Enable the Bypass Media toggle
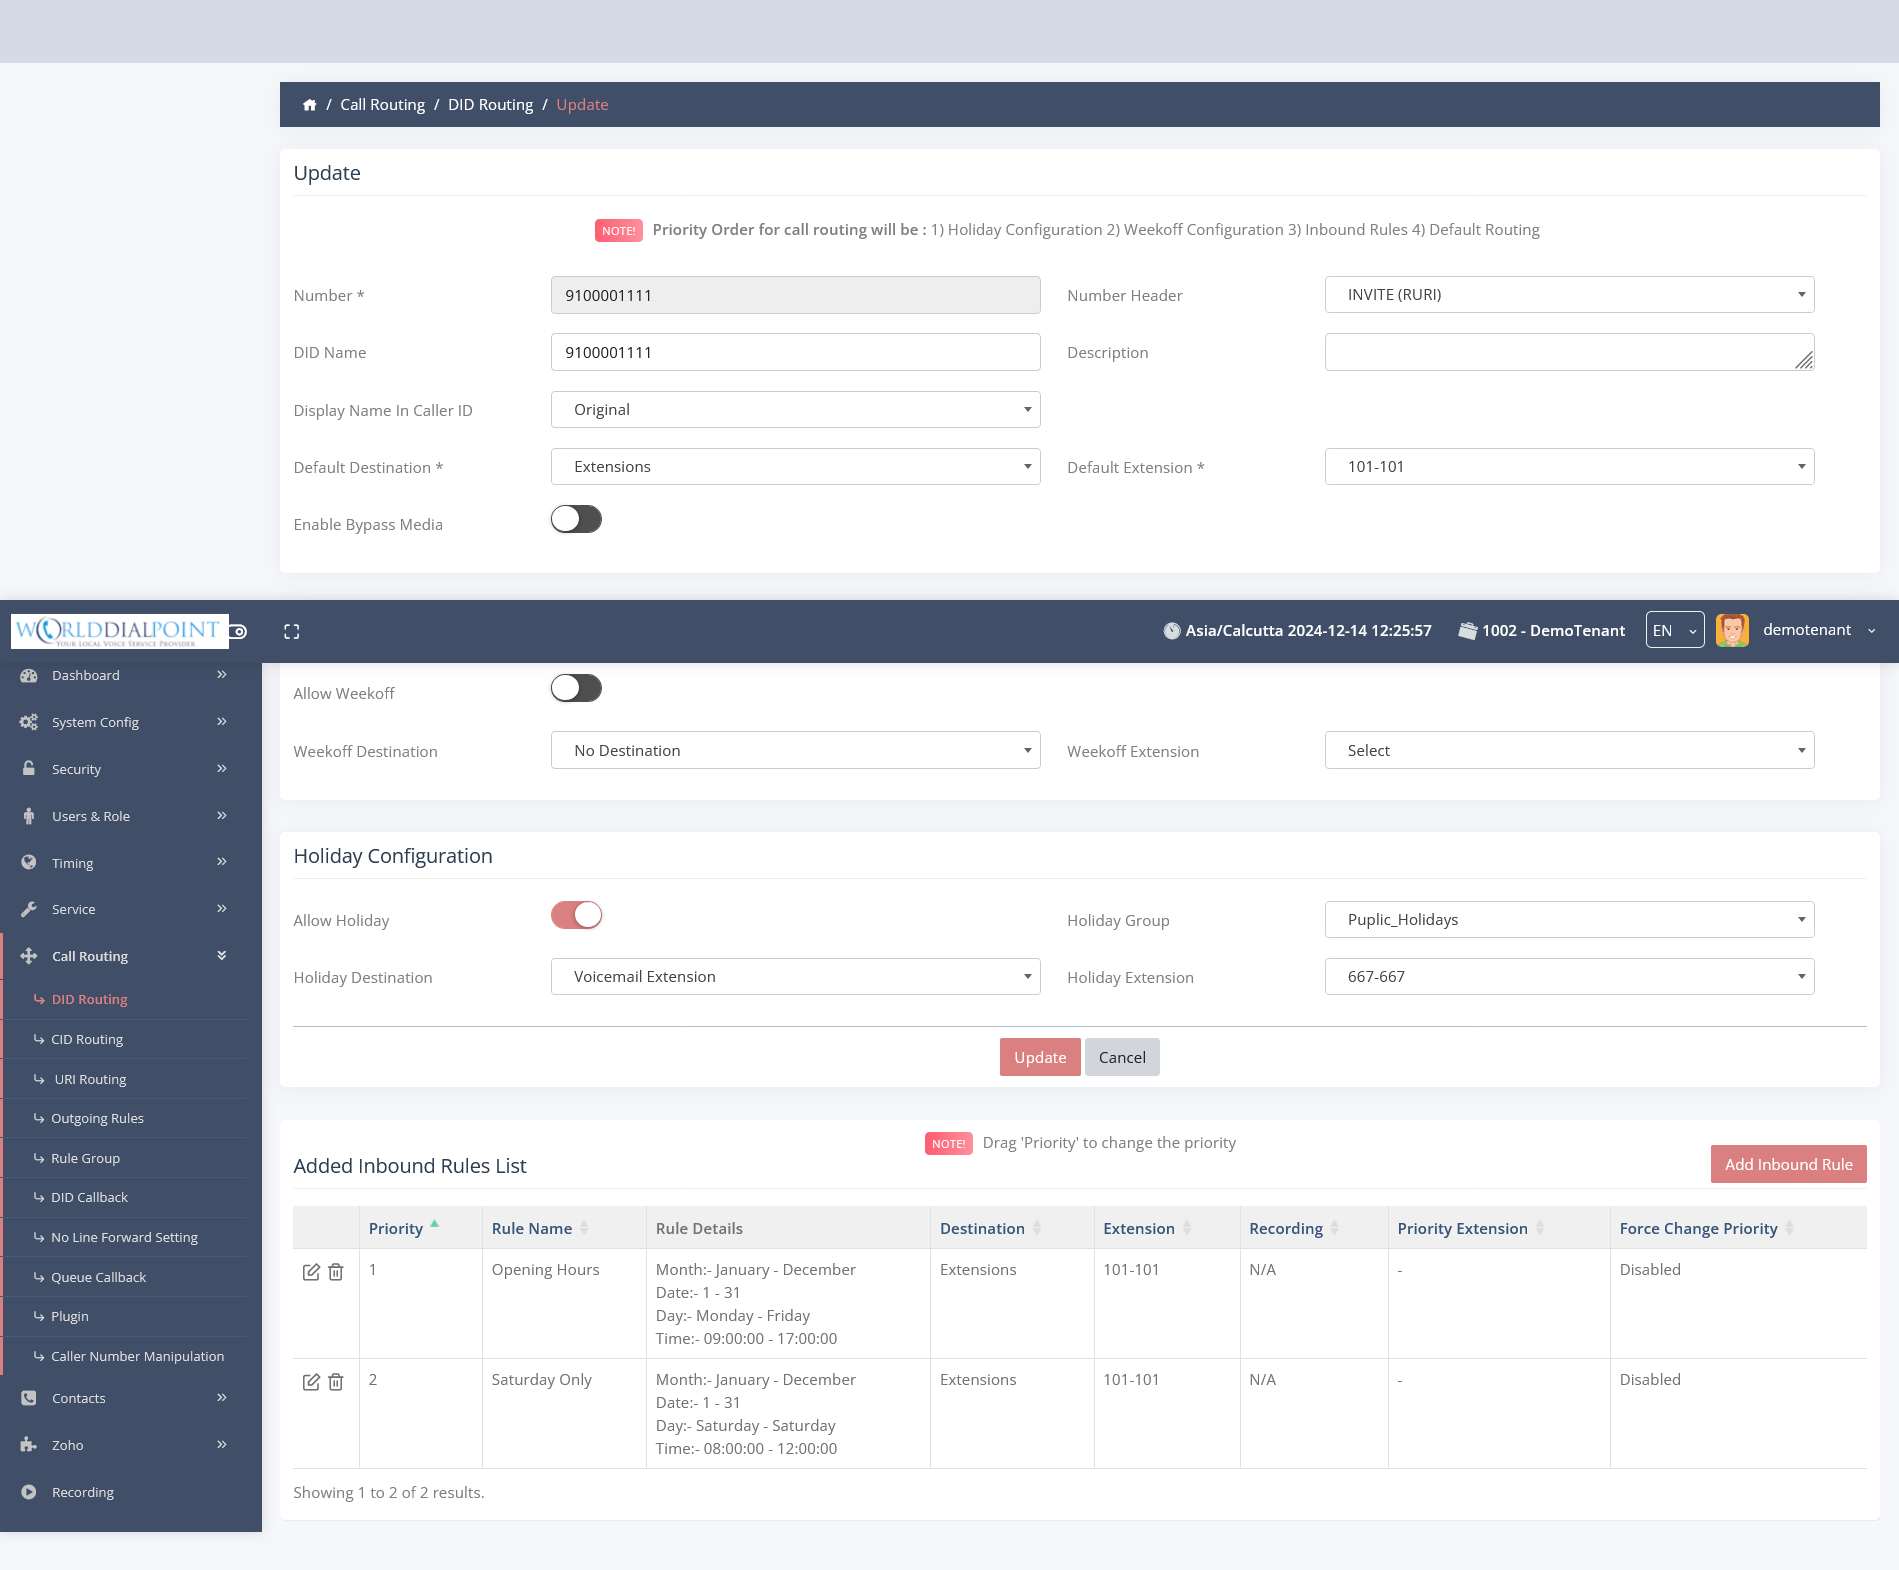1899x1570 pixels. tap(576, 519)
